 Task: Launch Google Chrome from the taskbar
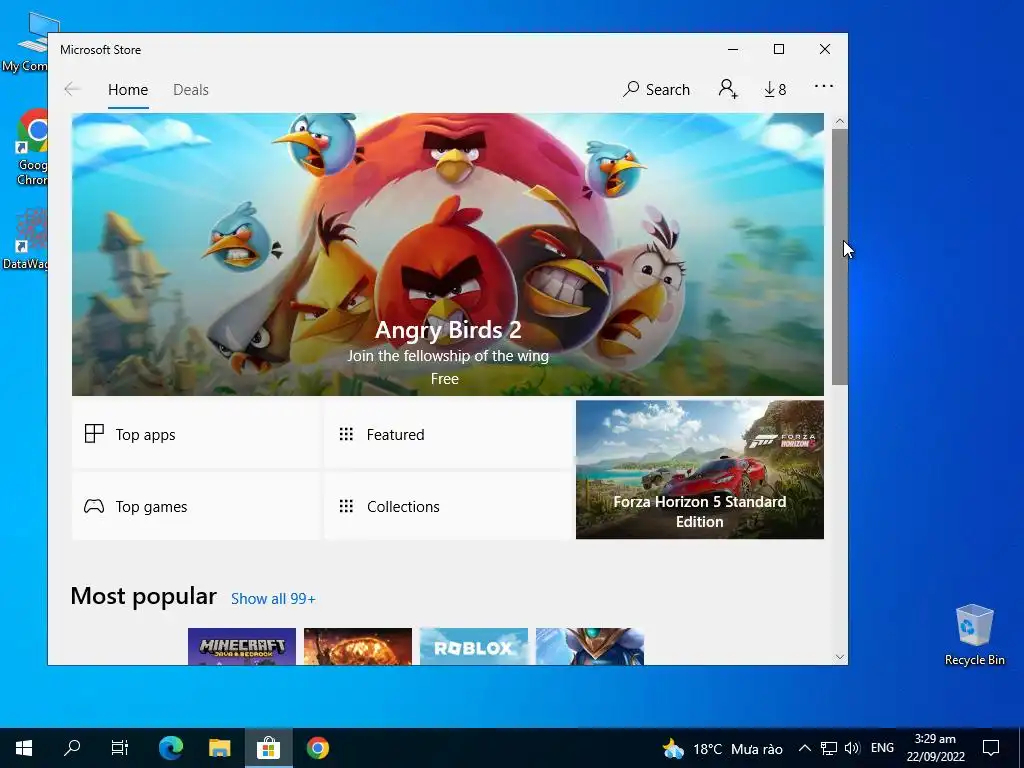[317, 748]
